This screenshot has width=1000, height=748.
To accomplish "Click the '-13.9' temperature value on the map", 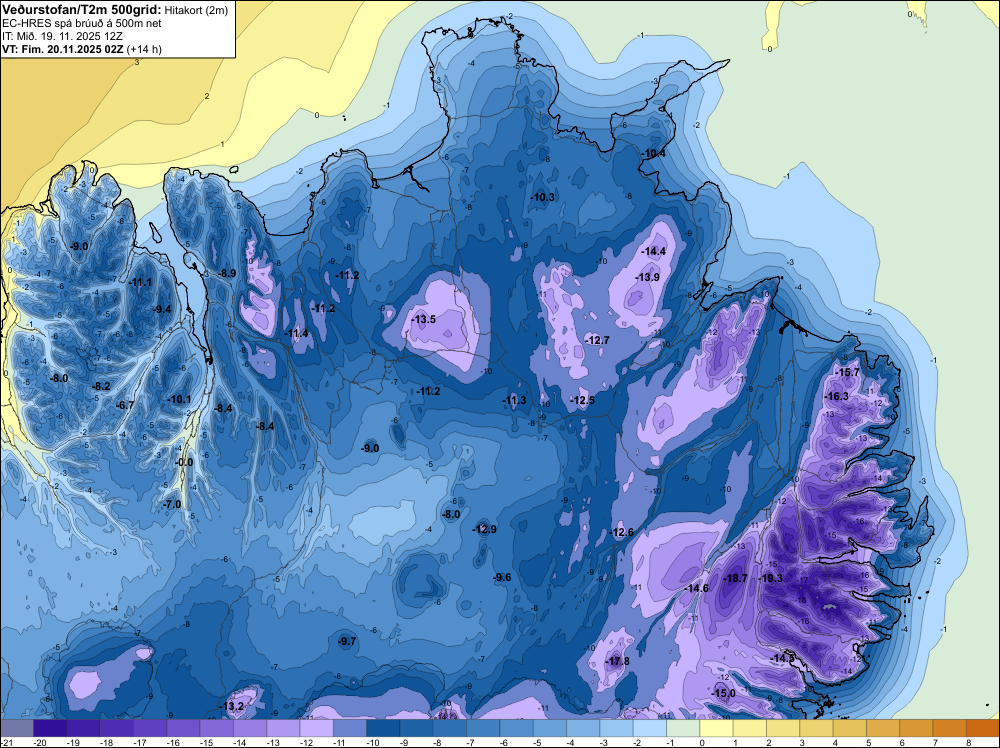I will pos(647,277).
